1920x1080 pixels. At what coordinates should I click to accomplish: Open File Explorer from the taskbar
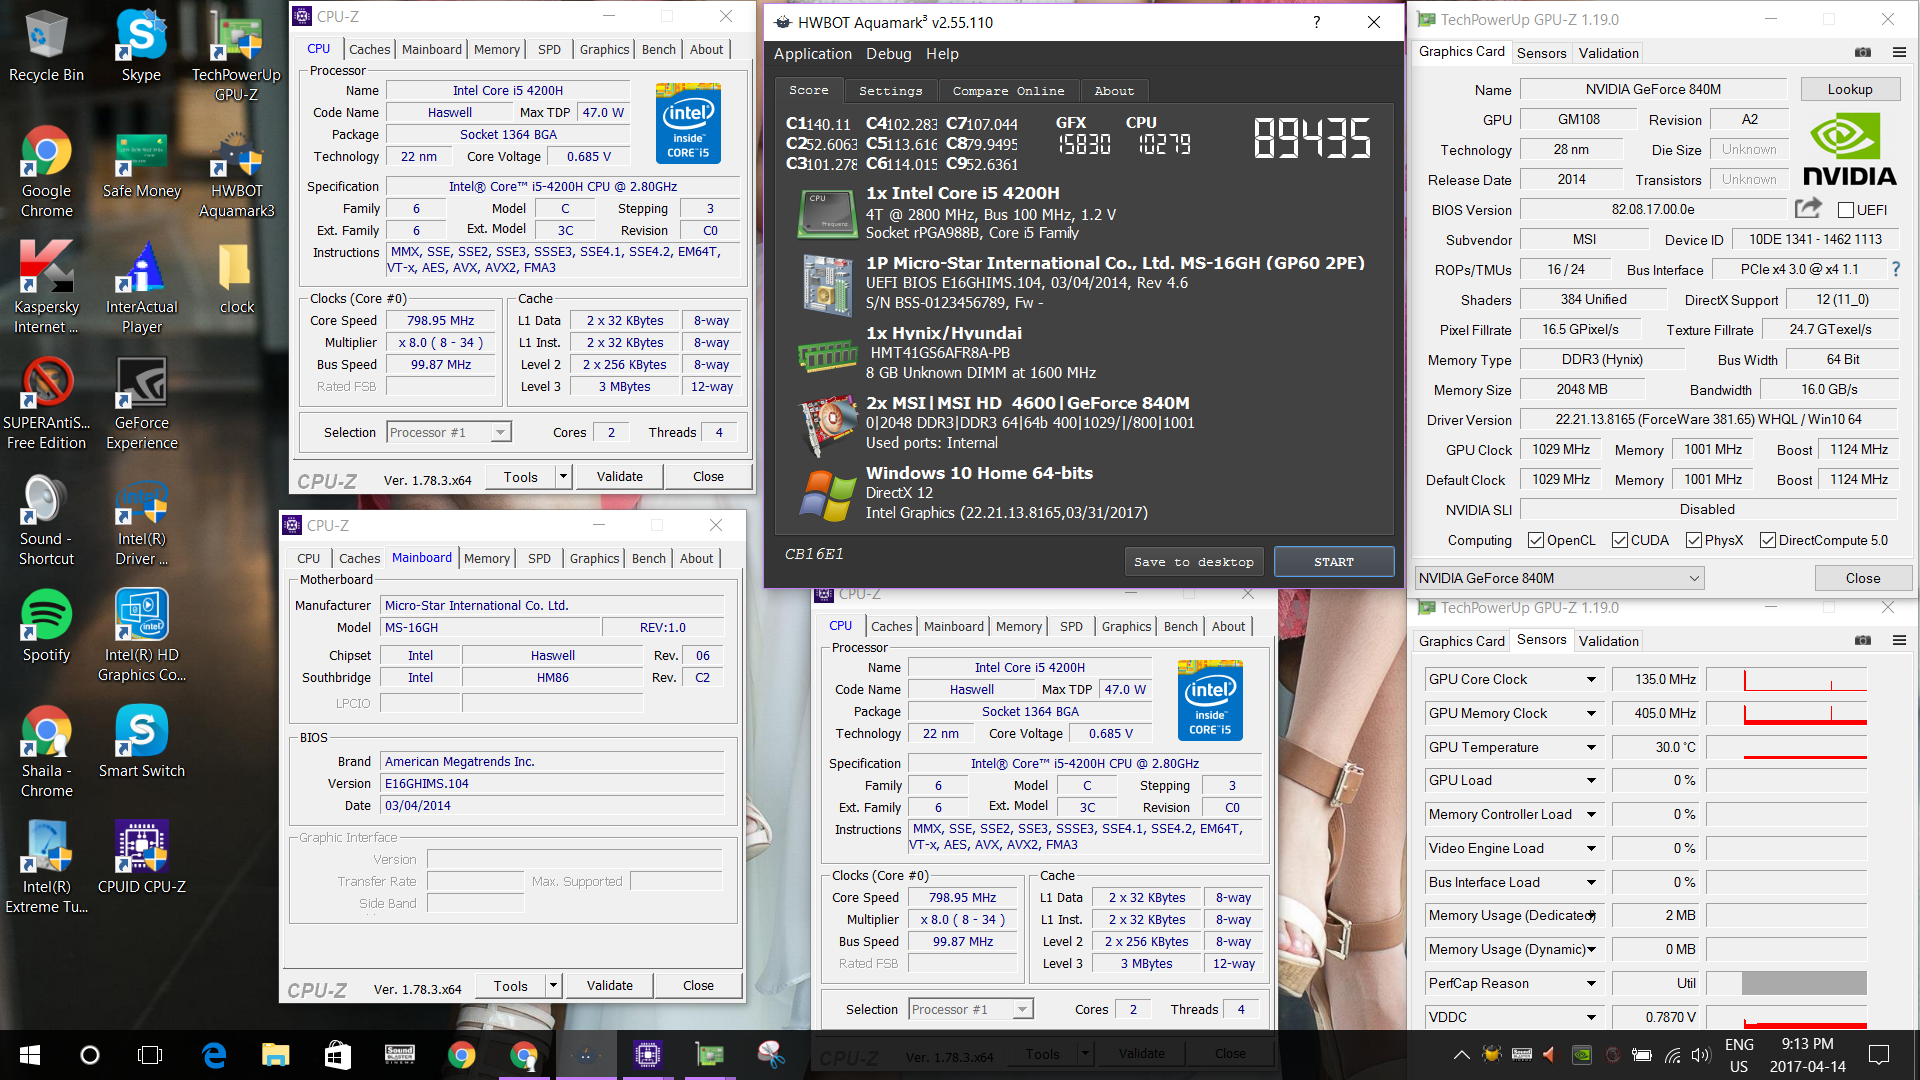point(275,1054)
